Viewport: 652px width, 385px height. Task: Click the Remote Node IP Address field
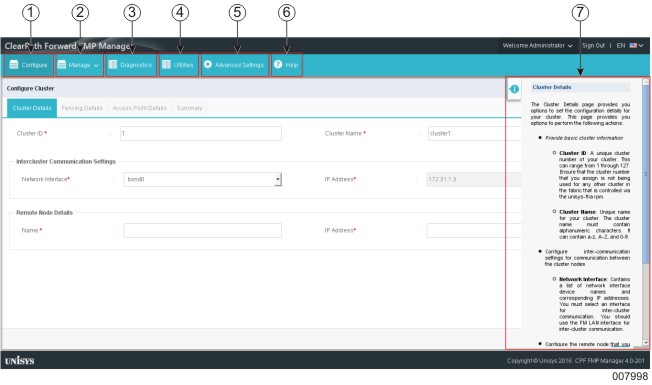pos(474,230)
